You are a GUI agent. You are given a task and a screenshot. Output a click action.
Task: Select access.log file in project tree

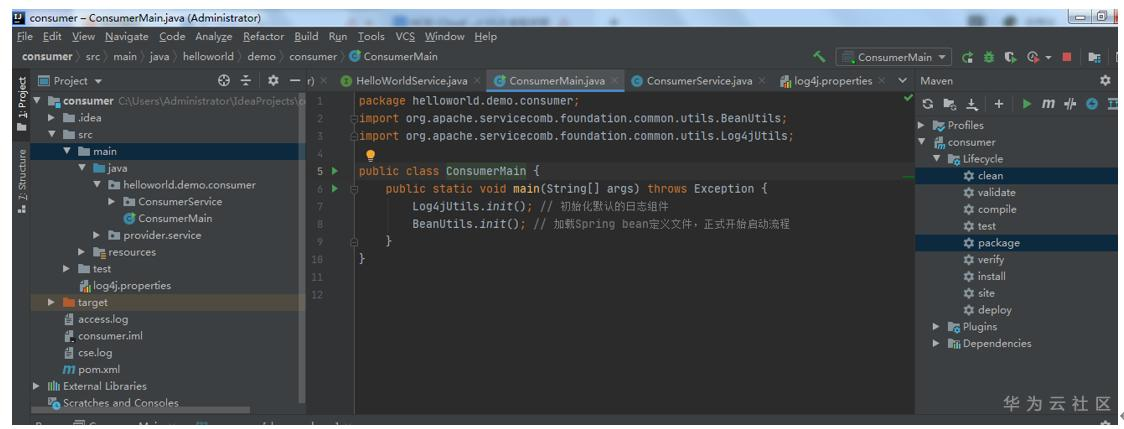tap(95, 319)
